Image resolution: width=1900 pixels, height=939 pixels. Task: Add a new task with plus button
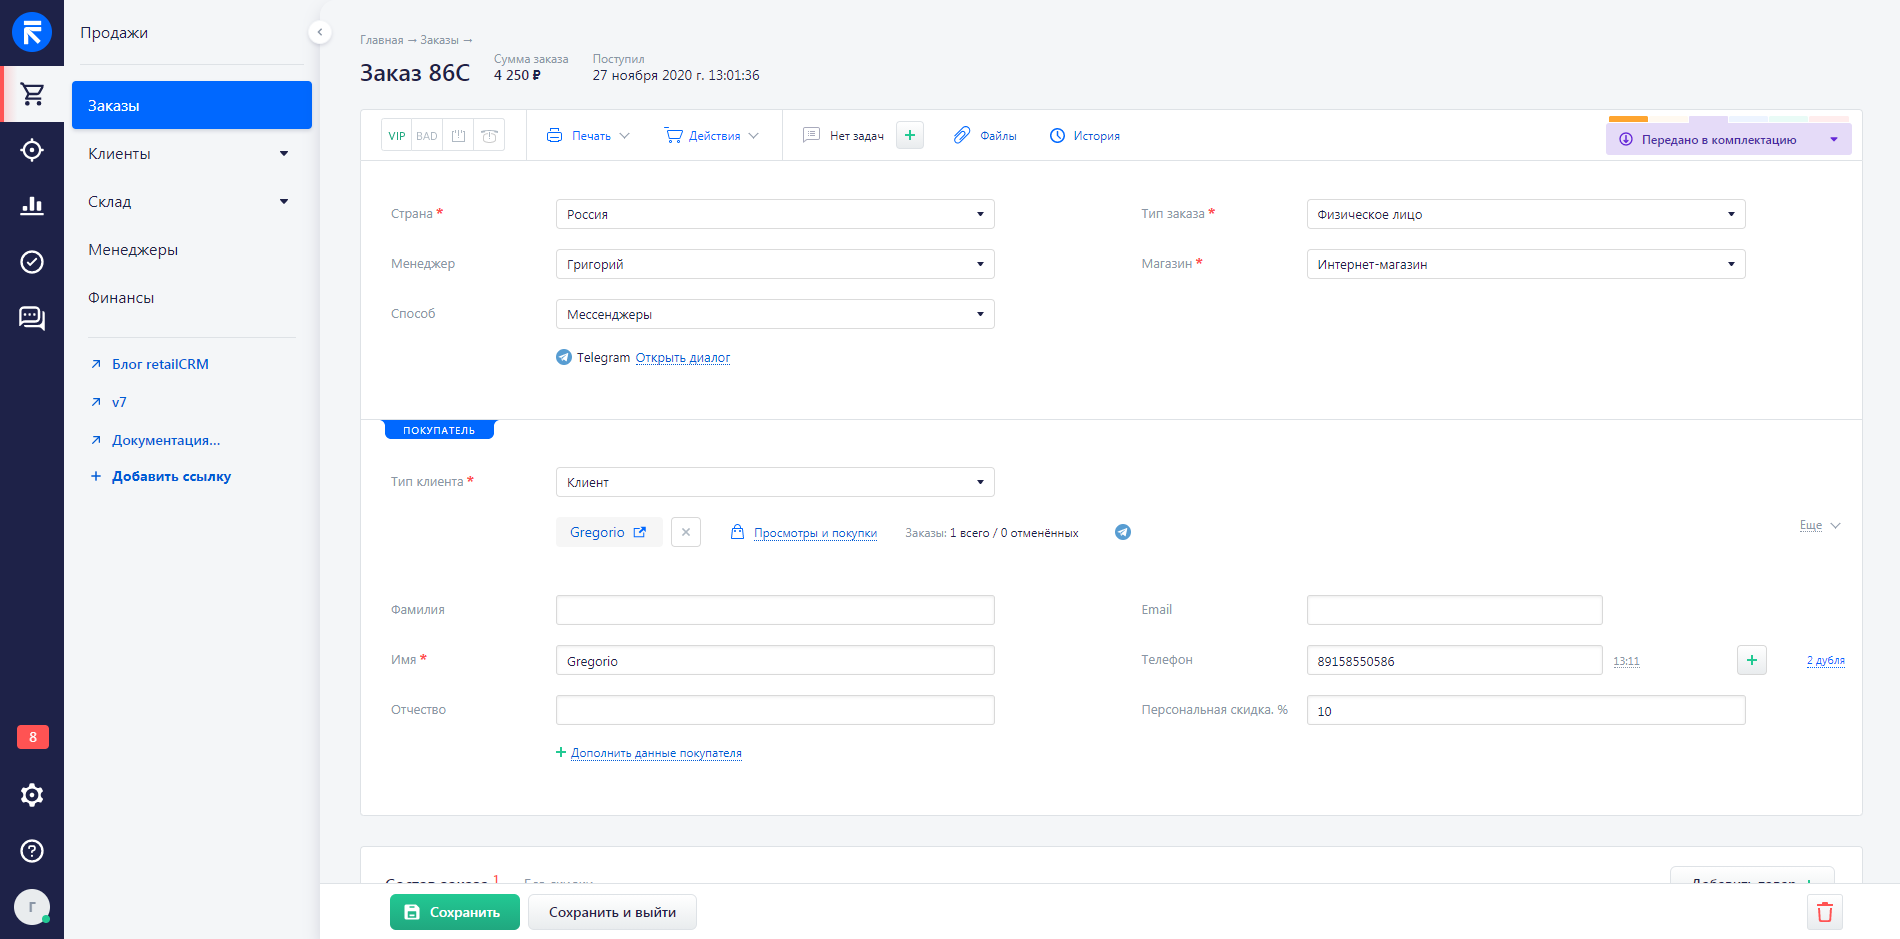point(910,135)
